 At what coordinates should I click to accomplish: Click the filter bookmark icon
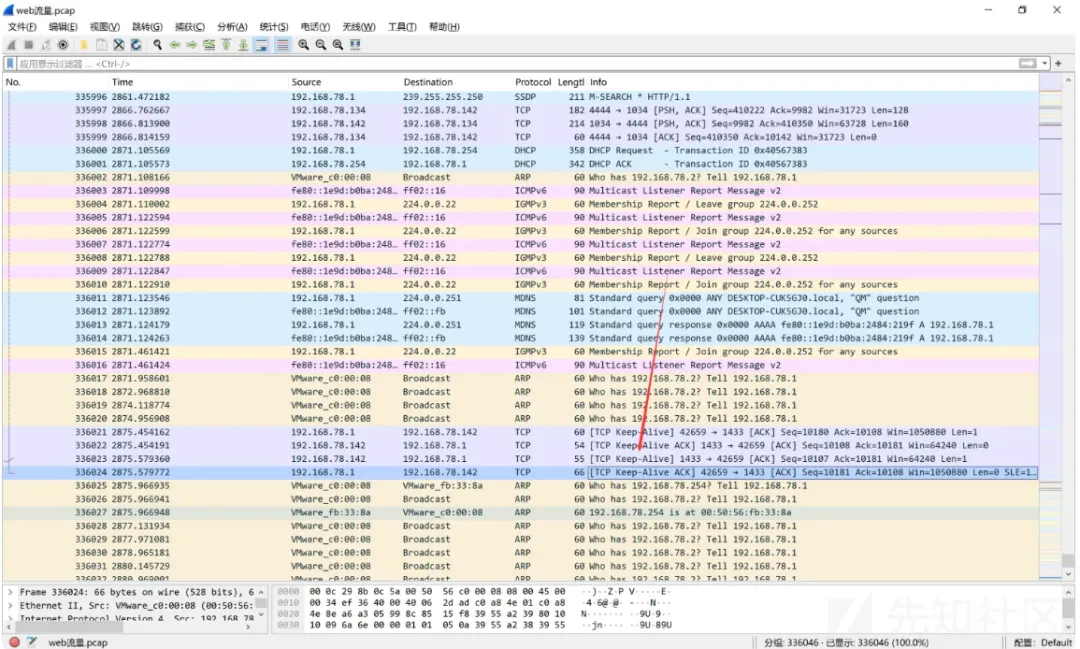[11, 63]
